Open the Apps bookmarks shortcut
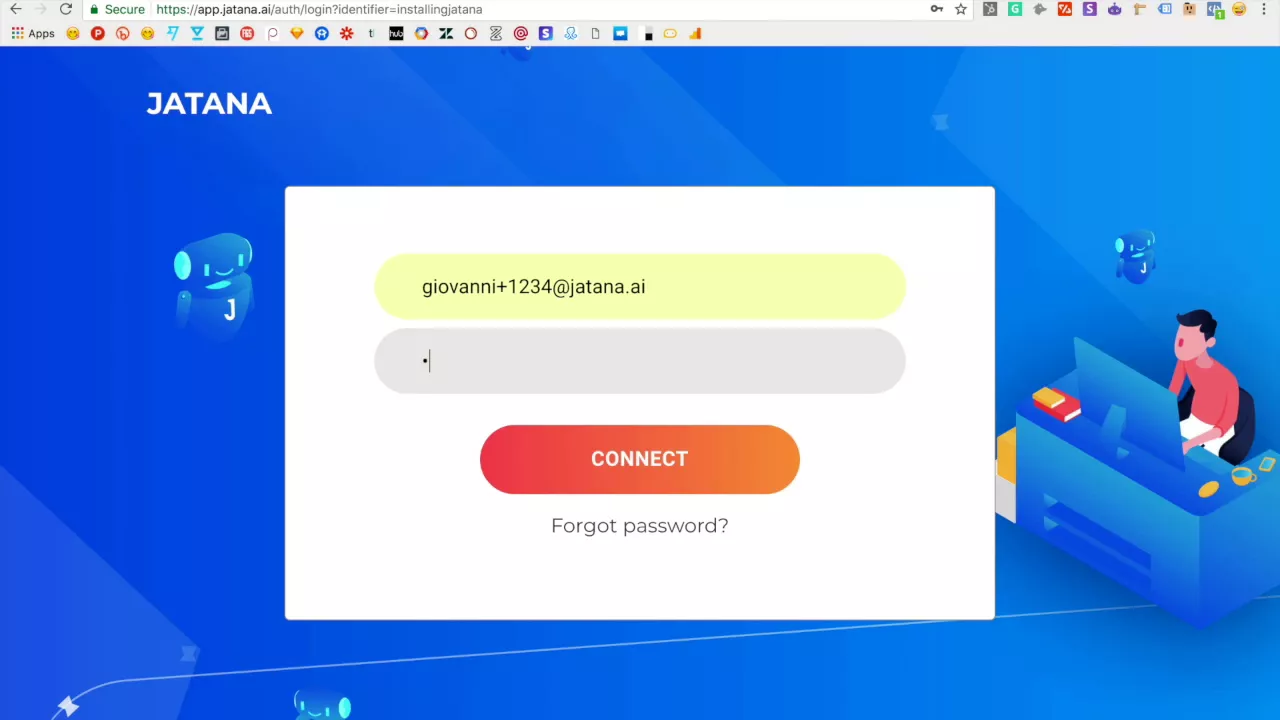1280x720 pixels. pyautogui.click(x=33, y=33)
